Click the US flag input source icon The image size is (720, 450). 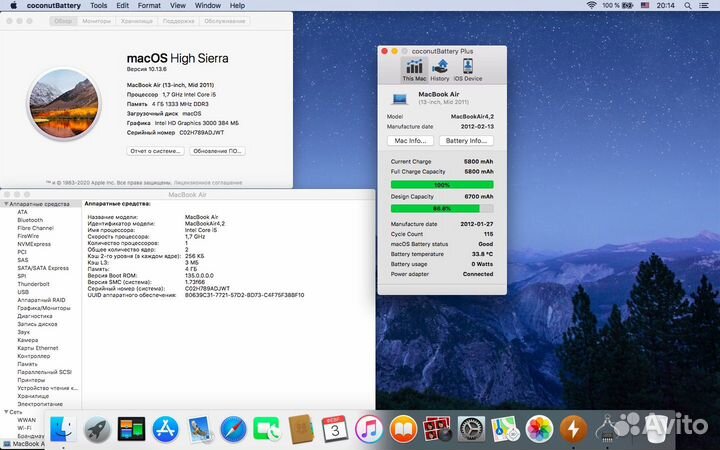point(645,6)
